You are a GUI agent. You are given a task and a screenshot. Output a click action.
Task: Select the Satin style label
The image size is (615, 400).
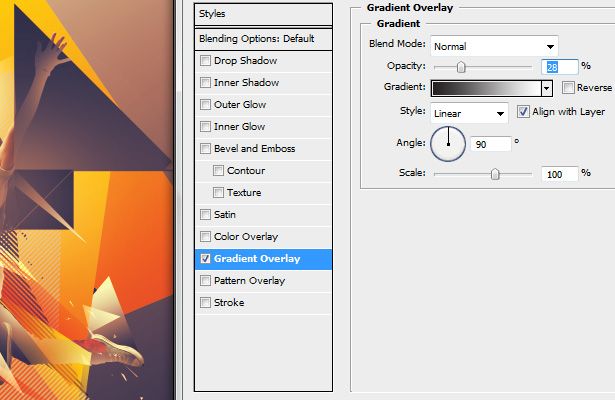[x=225, y=215]
